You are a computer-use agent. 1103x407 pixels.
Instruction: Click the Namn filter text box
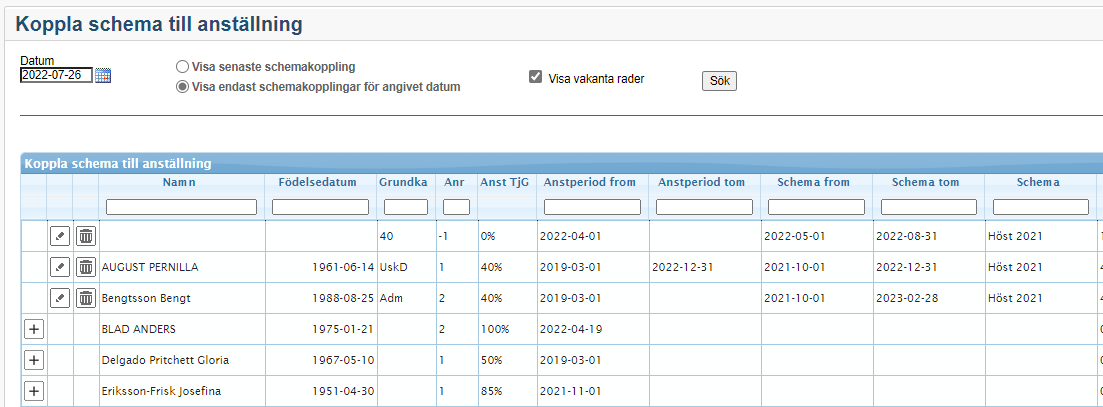tap(181, 207)
